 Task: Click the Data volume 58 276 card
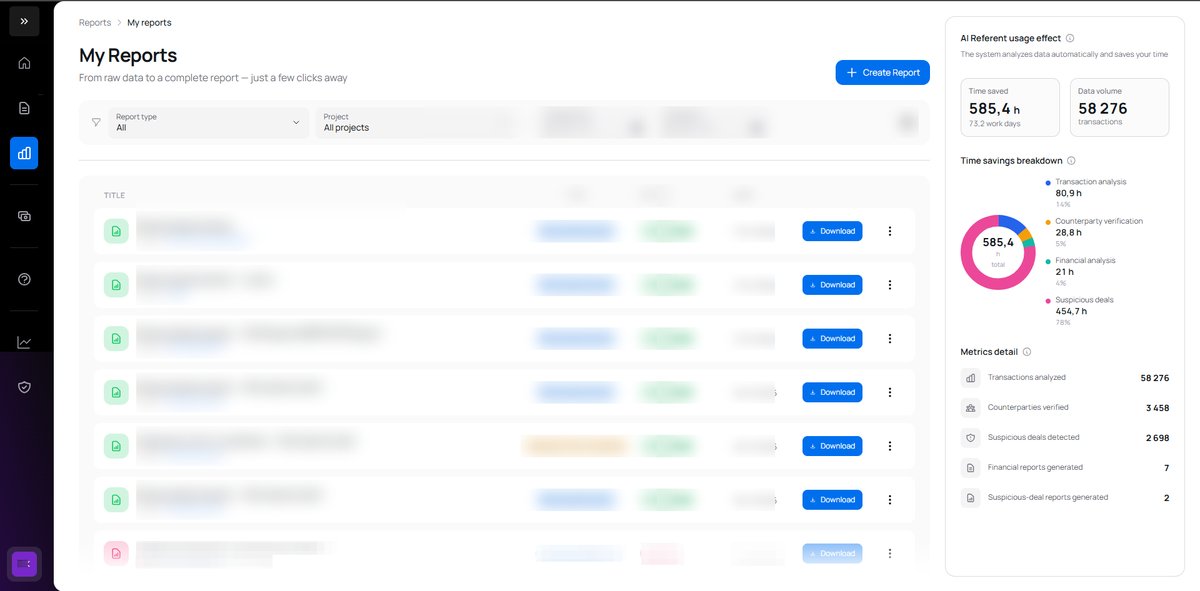click(x=1119, y=107)
